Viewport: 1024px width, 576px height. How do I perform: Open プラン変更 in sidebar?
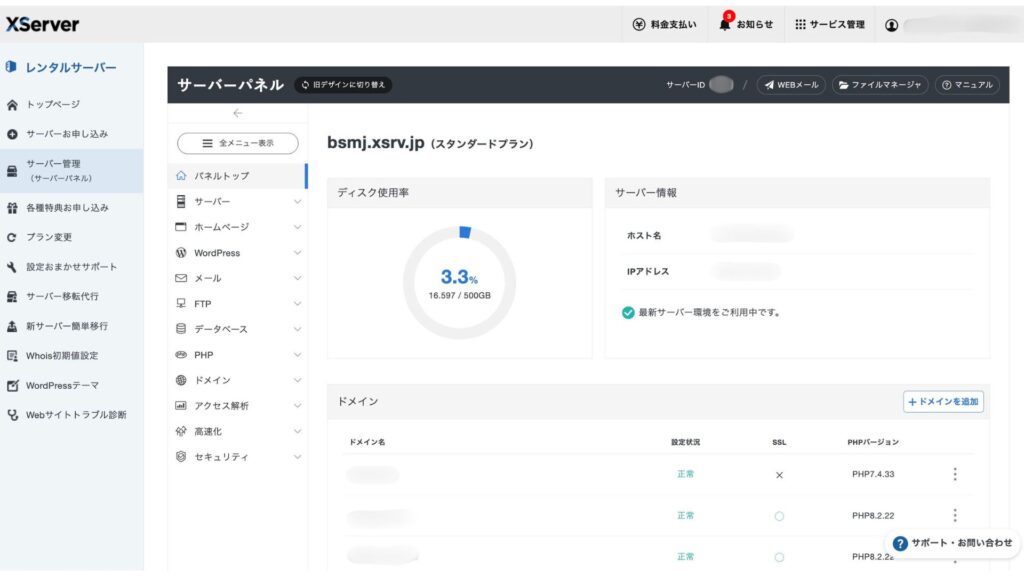pos(49,237)
